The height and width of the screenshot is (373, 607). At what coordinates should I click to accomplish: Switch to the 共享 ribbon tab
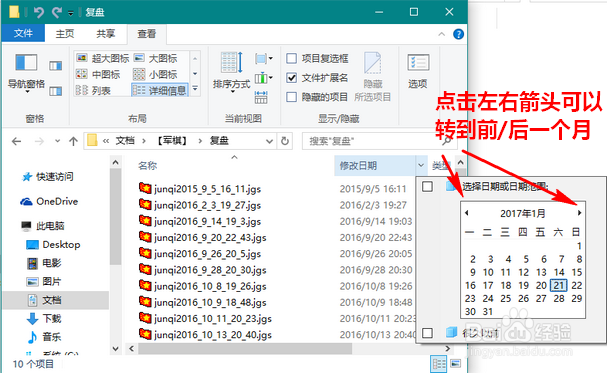click(105, 34)
